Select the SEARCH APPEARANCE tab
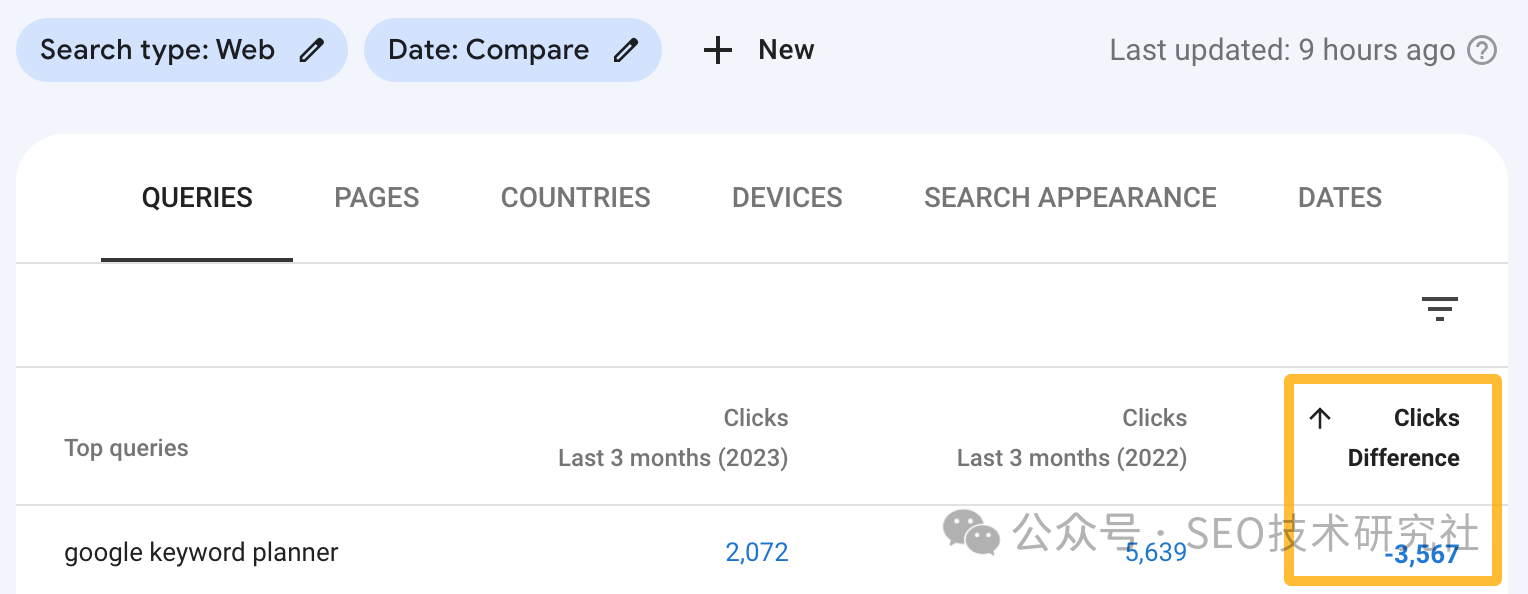Viewport: 1528px width, 594px height. point(1070,198)
